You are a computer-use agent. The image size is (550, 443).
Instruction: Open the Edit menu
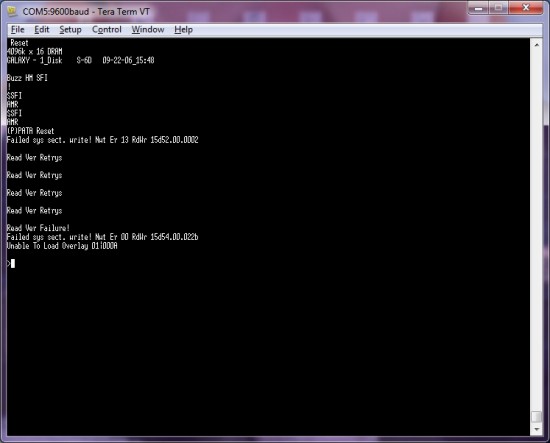[x=42, y=29]
